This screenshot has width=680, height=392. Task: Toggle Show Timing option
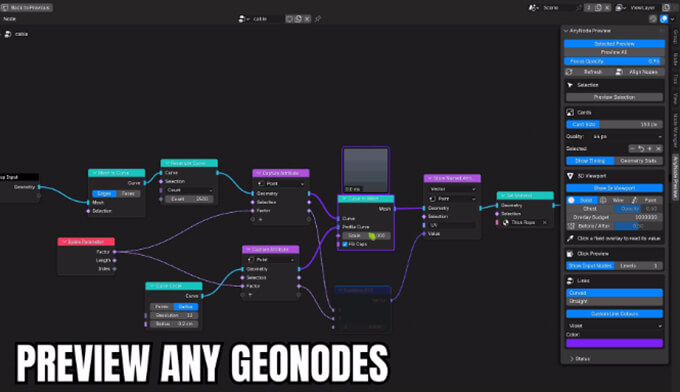coord(590,161)
